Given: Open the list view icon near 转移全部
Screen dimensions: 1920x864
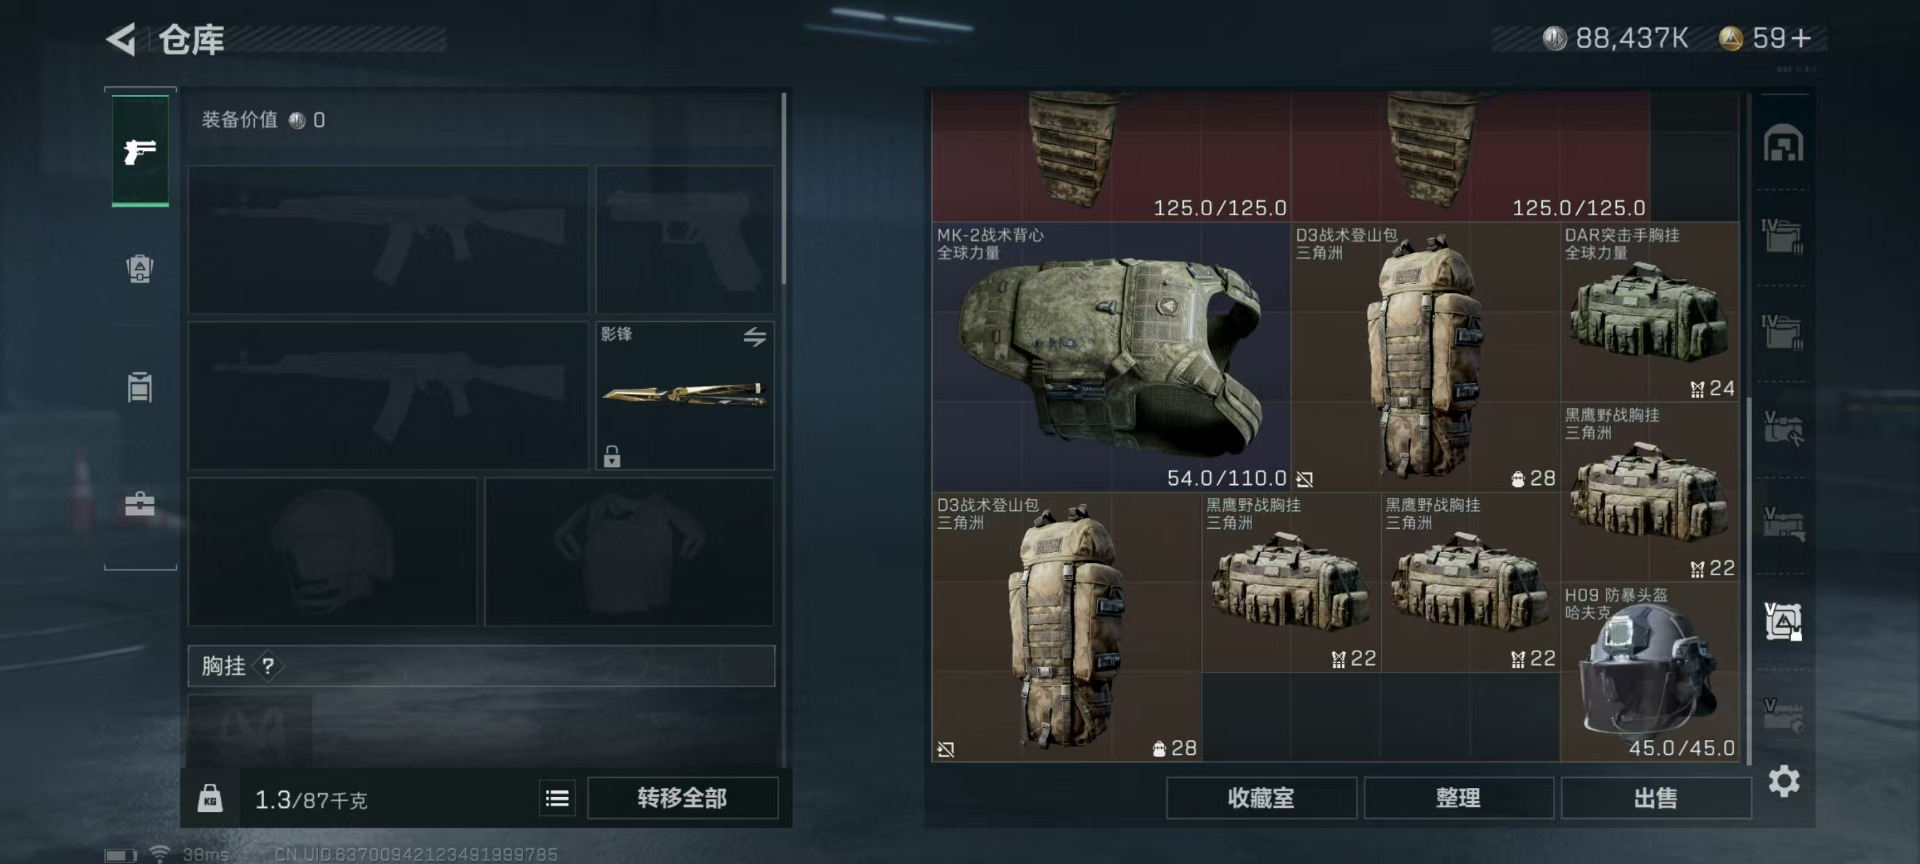Looking at the screenshot, I should pos(558,798).
